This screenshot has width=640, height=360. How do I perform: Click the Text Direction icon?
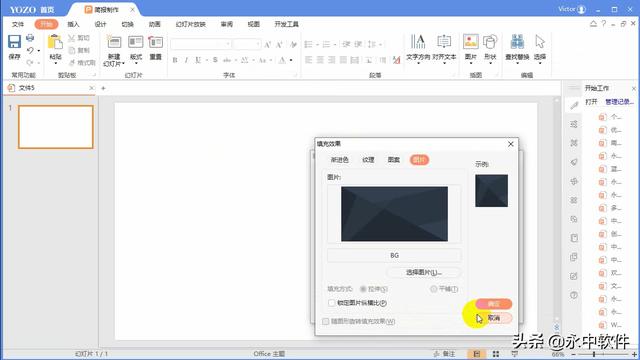(x=418, y=42)
